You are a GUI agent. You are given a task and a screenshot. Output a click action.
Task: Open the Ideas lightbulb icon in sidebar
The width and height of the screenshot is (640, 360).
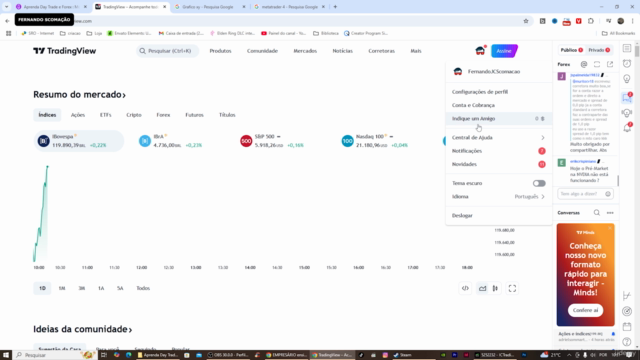(627, 79)
